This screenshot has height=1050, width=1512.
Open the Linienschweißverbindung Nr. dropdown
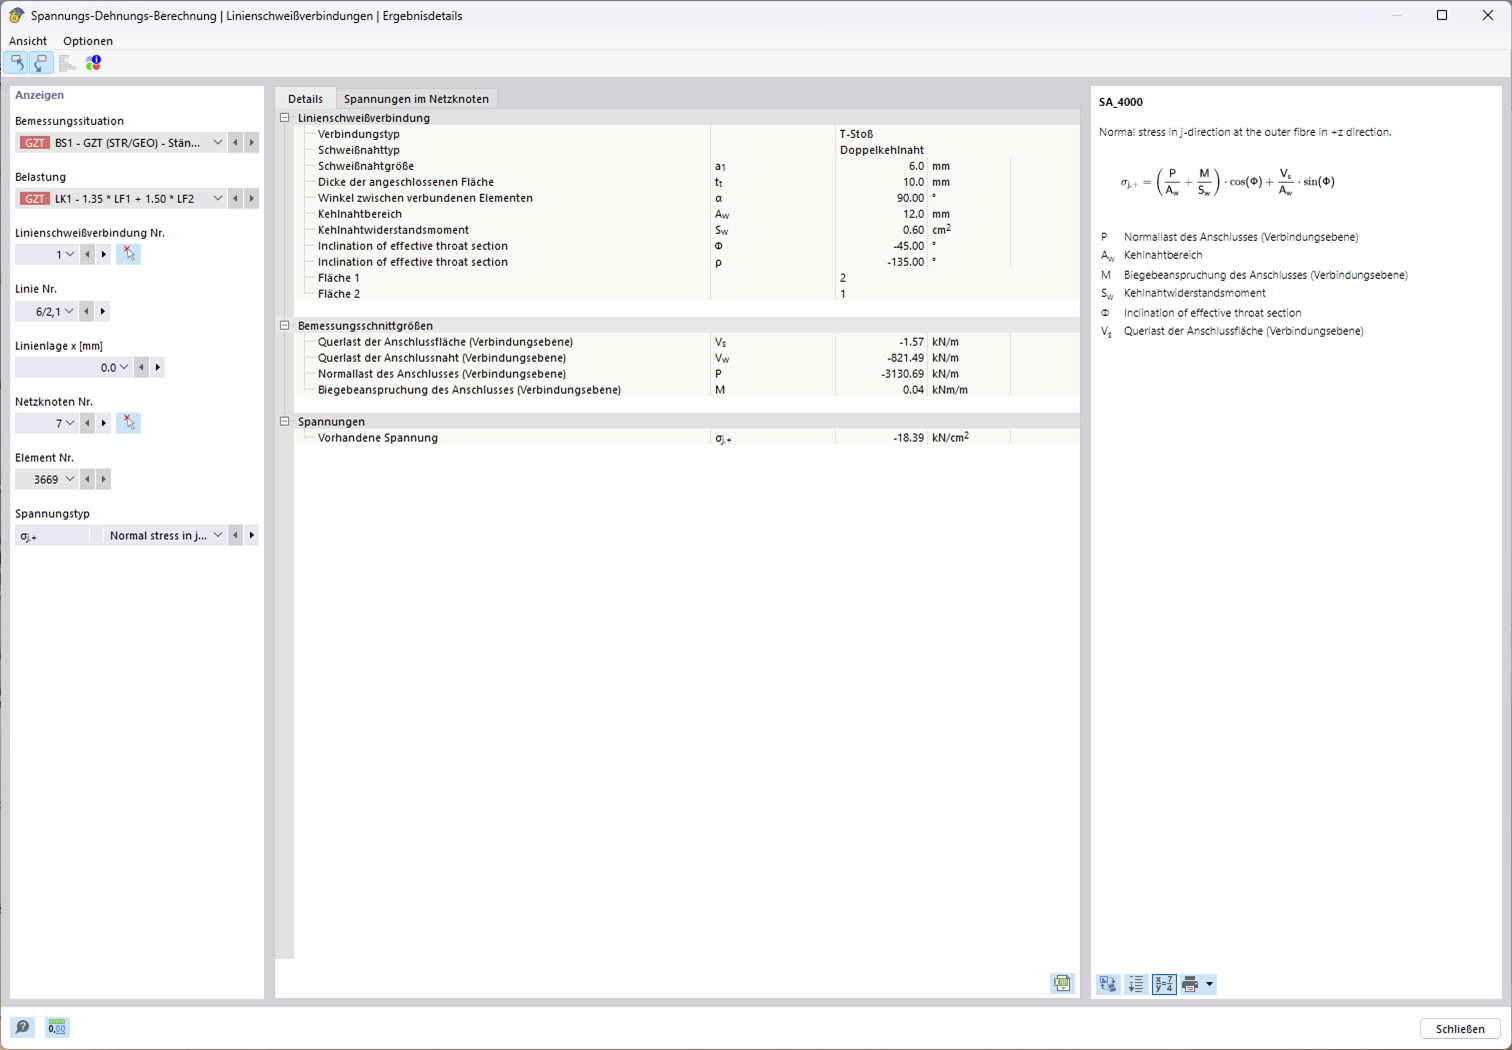click(70, 255)
